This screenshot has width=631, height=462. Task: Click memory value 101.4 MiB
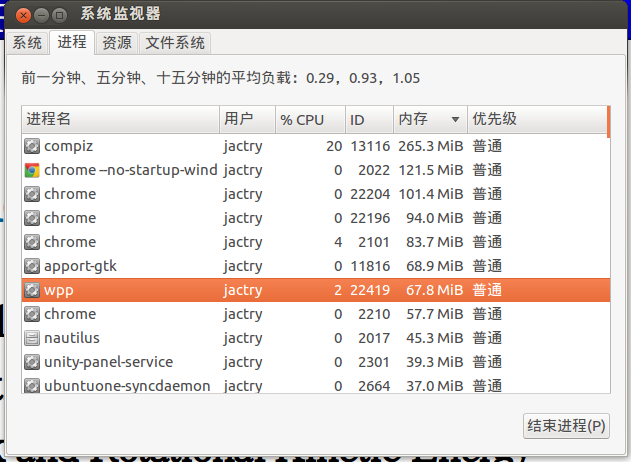pos(431,194)
